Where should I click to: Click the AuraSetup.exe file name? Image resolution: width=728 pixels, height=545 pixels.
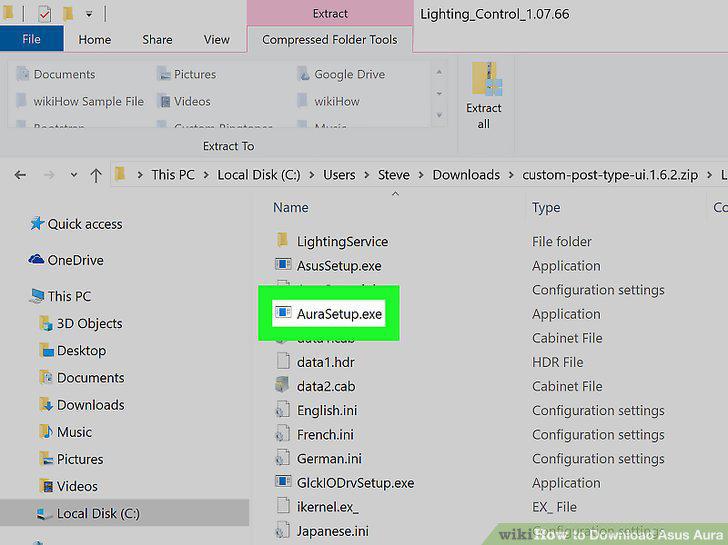click(339, 314)
